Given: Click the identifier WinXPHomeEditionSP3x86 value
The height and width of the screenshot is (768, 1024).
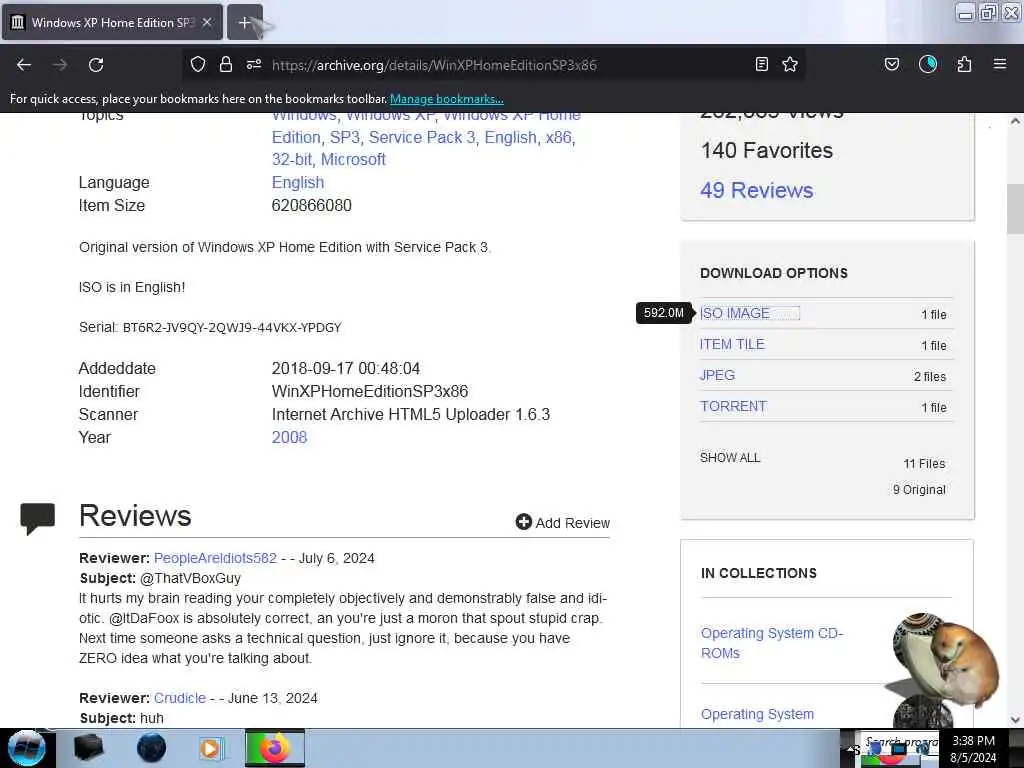Looking at the screenshot, I should pos(370,391).
